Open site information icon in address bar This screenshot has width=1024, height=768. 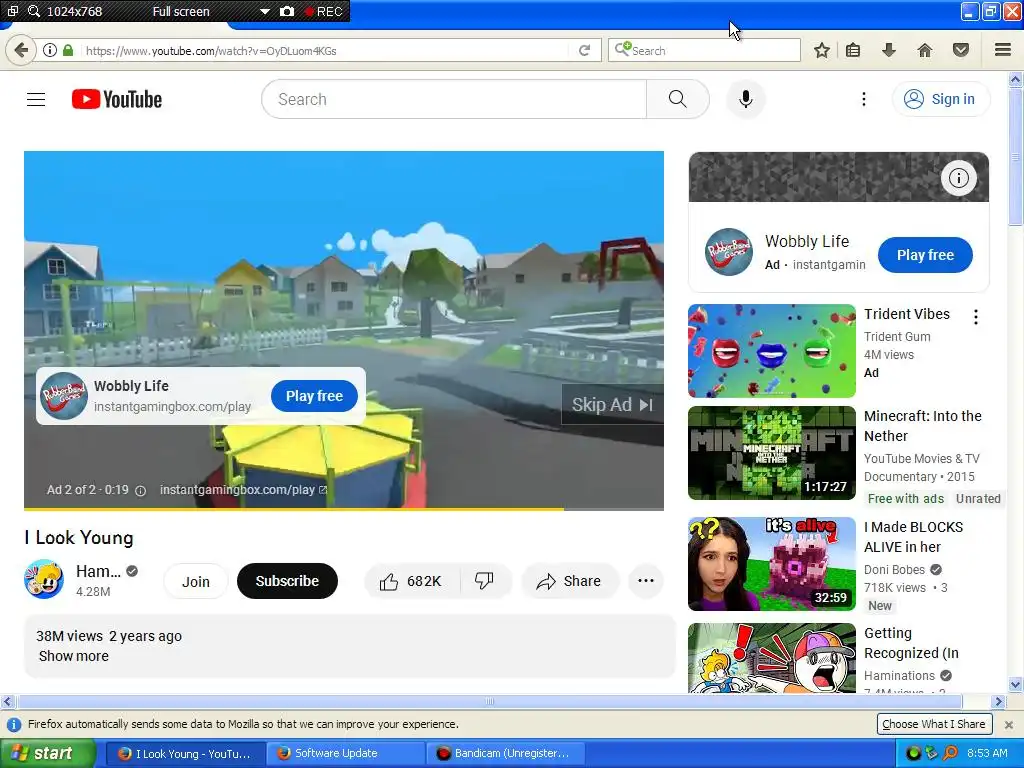tap(50, 50)
